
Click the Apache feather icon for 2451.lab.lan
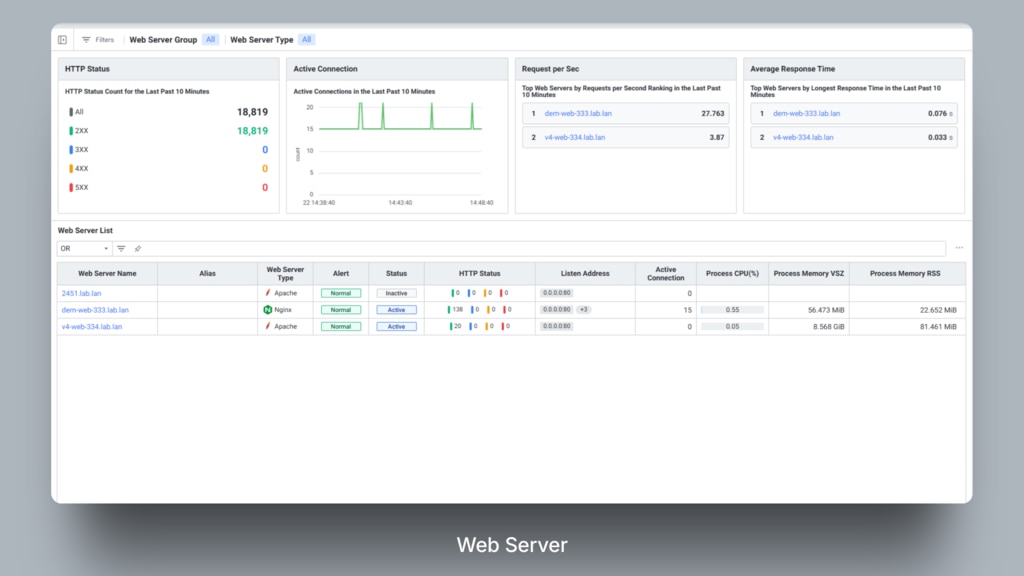(x=268, y=293)
